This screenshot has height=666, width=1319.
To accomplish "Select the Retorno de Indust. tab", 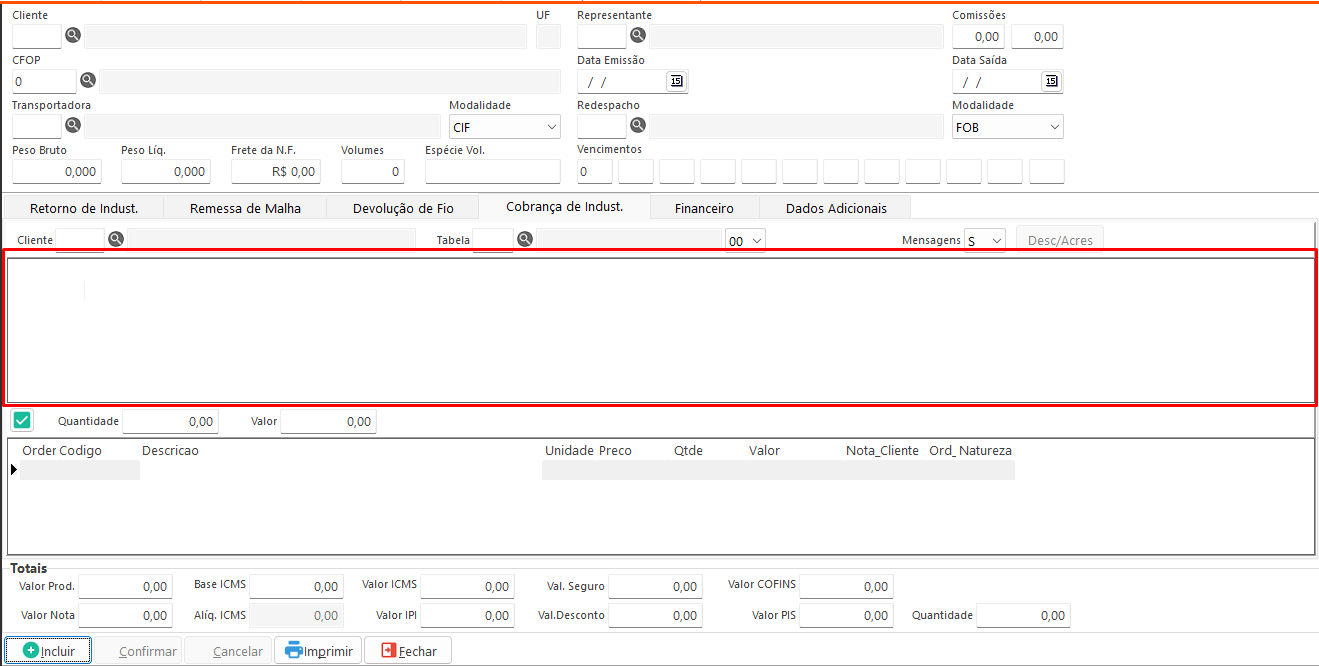I will click(x=84, y=208).
